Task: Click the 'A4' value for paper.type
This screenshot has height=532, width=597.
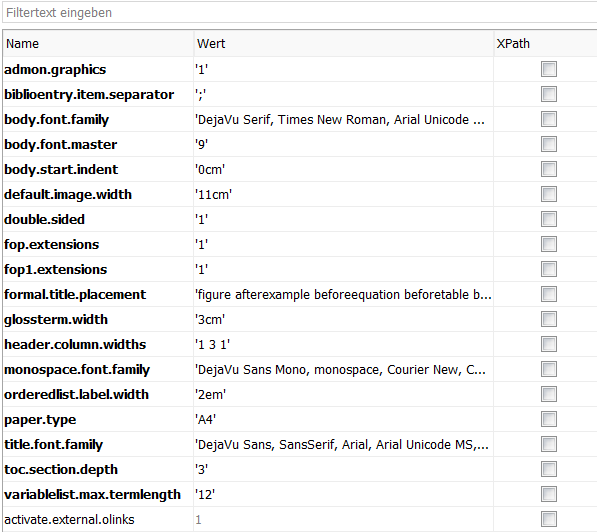Action: (206, 419)
